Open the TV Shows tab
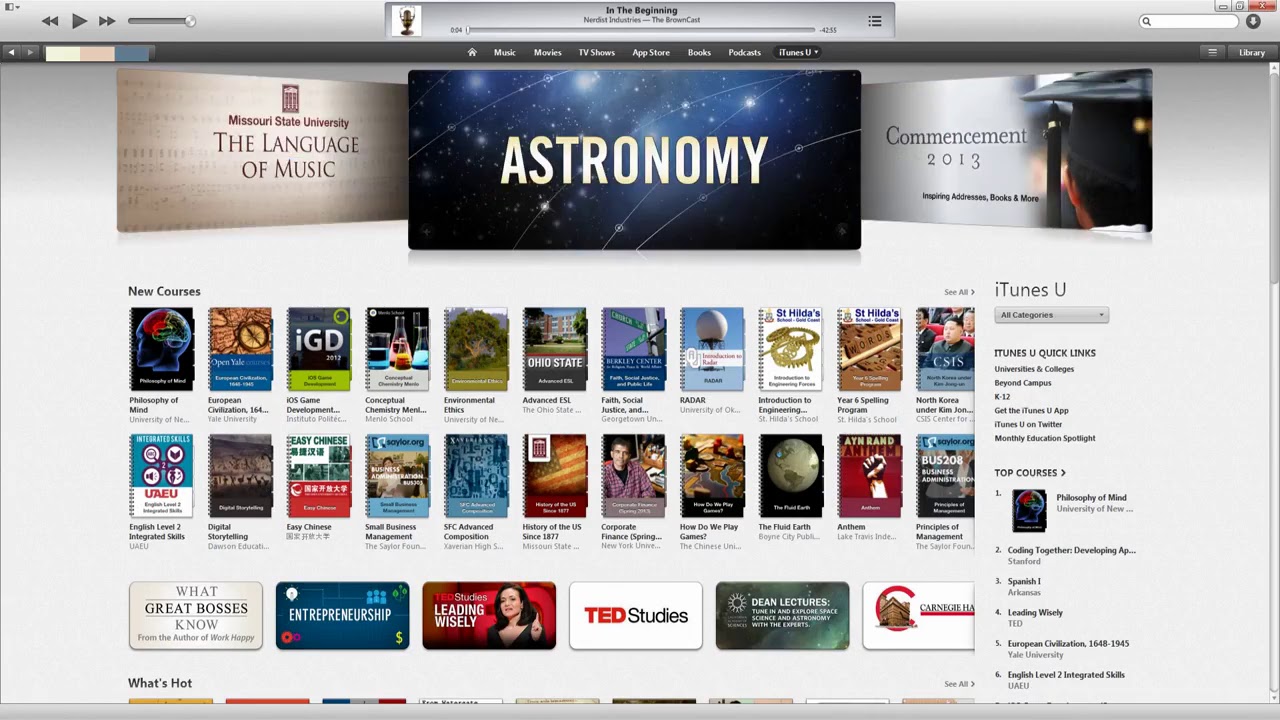1280x720 pixels. click(x=596, y=52)
